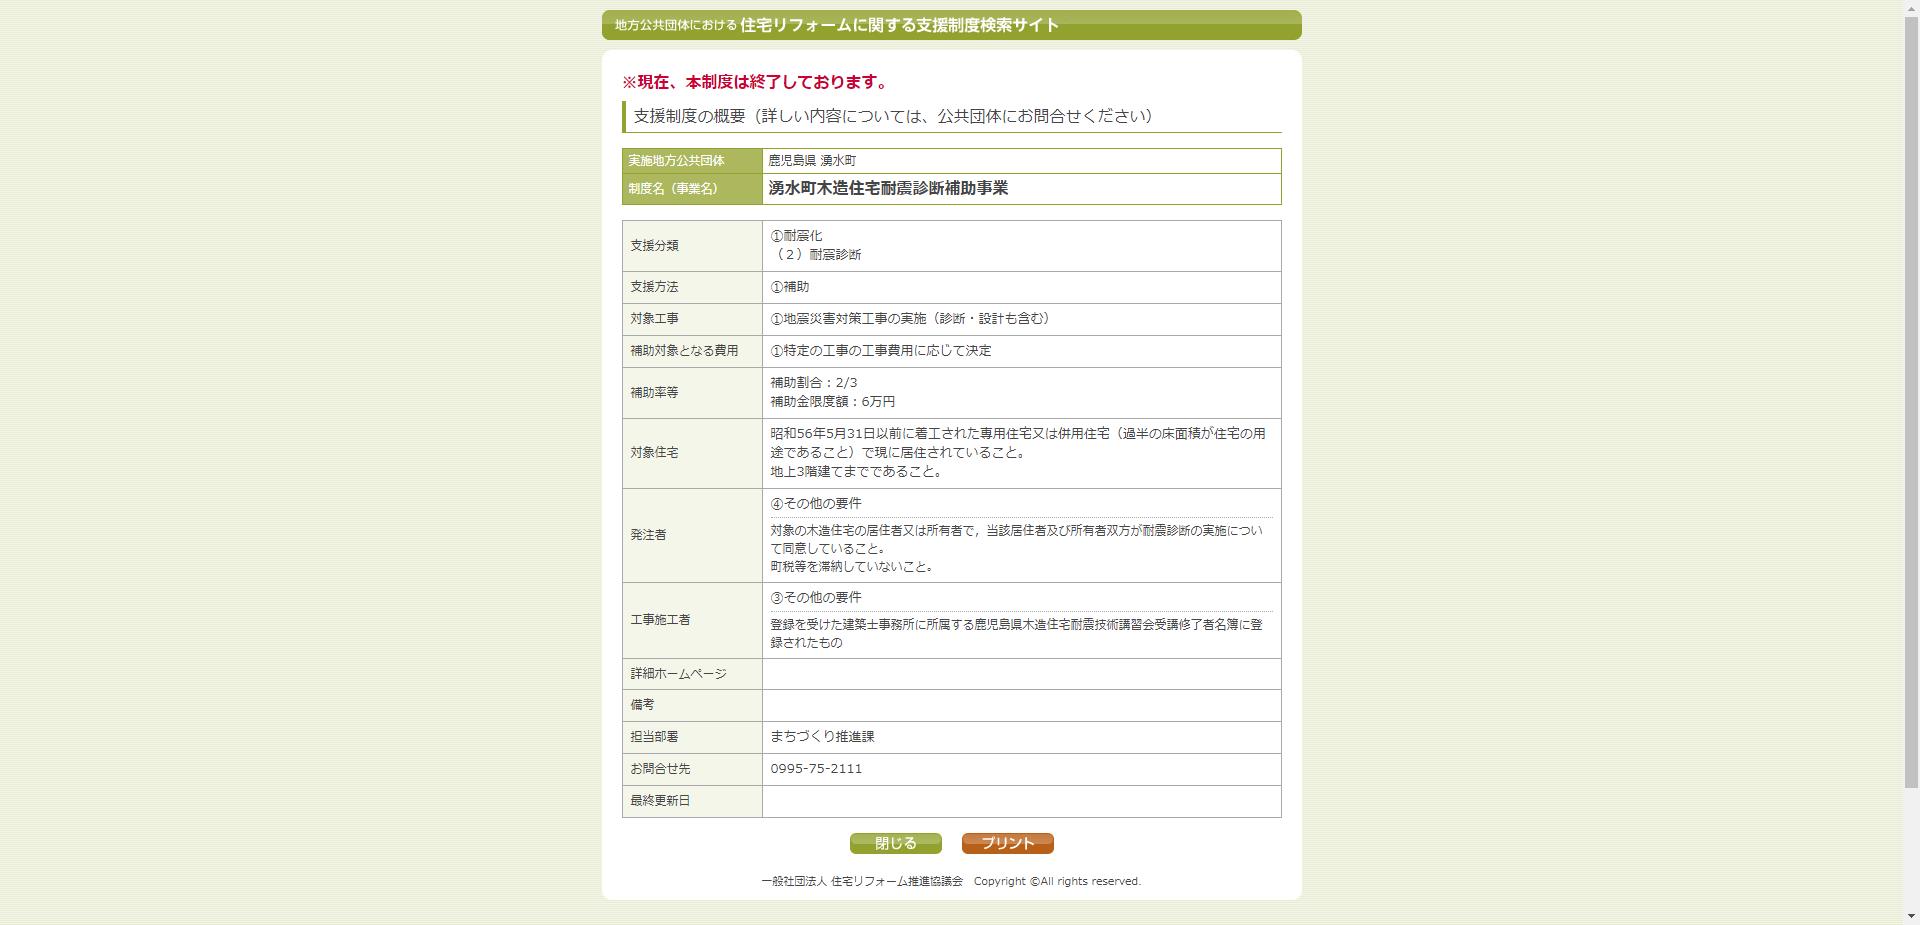The image size is (1920, 925).
Task: Click the 担当部署 cell showing まちづくり推進課
Action: click(822, 737)
